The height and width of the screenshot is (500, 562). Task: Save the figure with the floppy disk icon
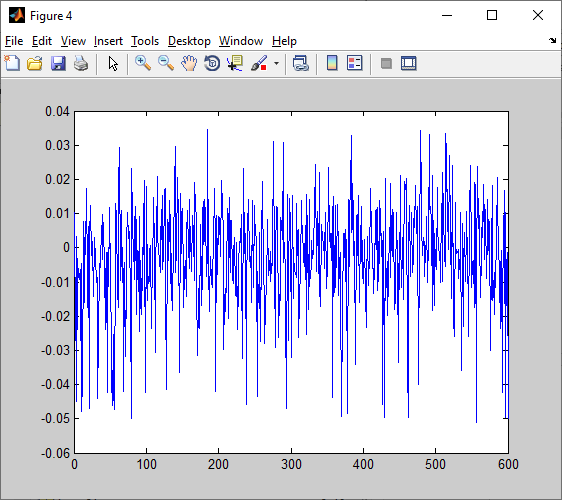coord(58,63)
